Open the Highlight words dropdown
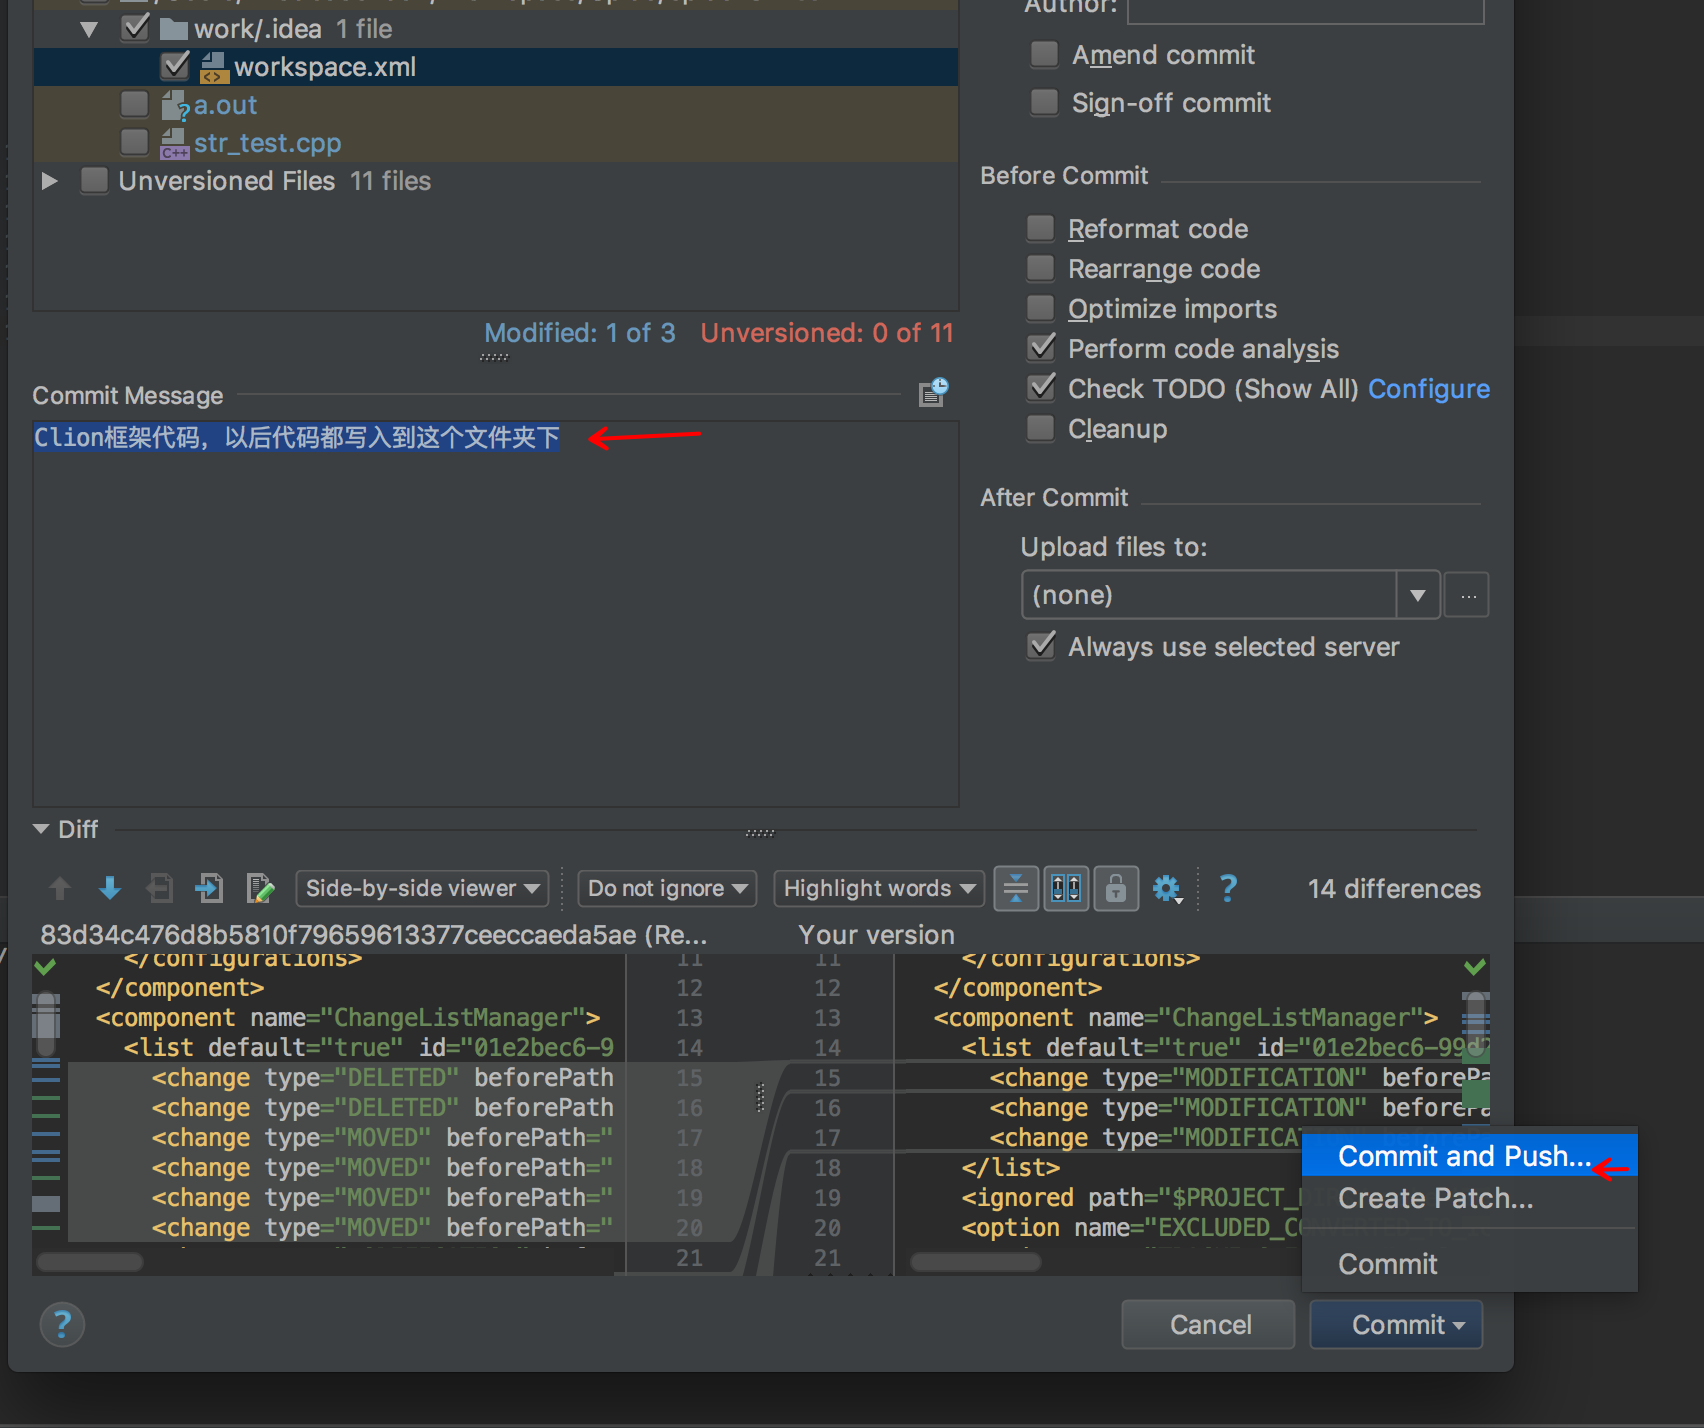The image size is (1704, 1428). pos(879,888)
